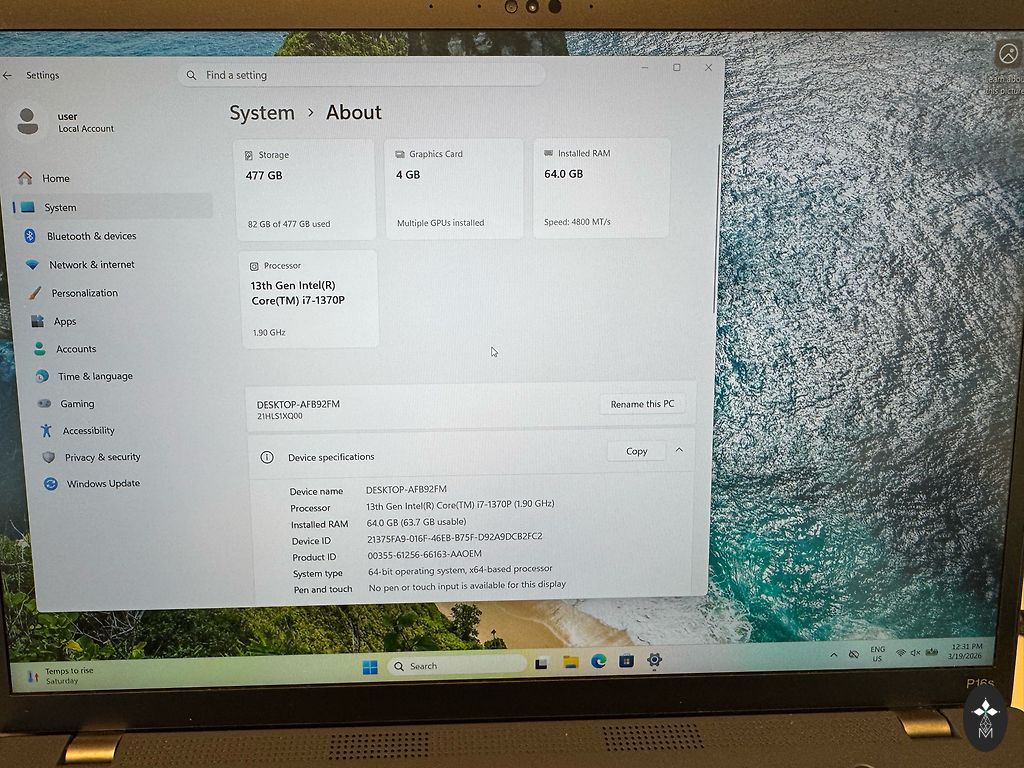Open Time & language settings

click(x=95, y=377)
